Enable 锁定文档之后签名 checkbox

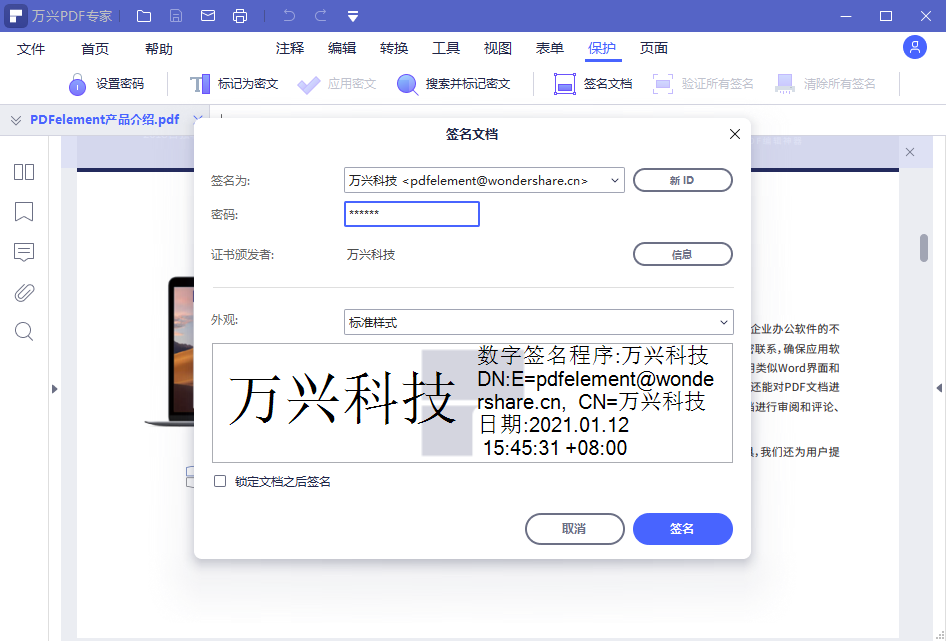(x=219, y=481)
